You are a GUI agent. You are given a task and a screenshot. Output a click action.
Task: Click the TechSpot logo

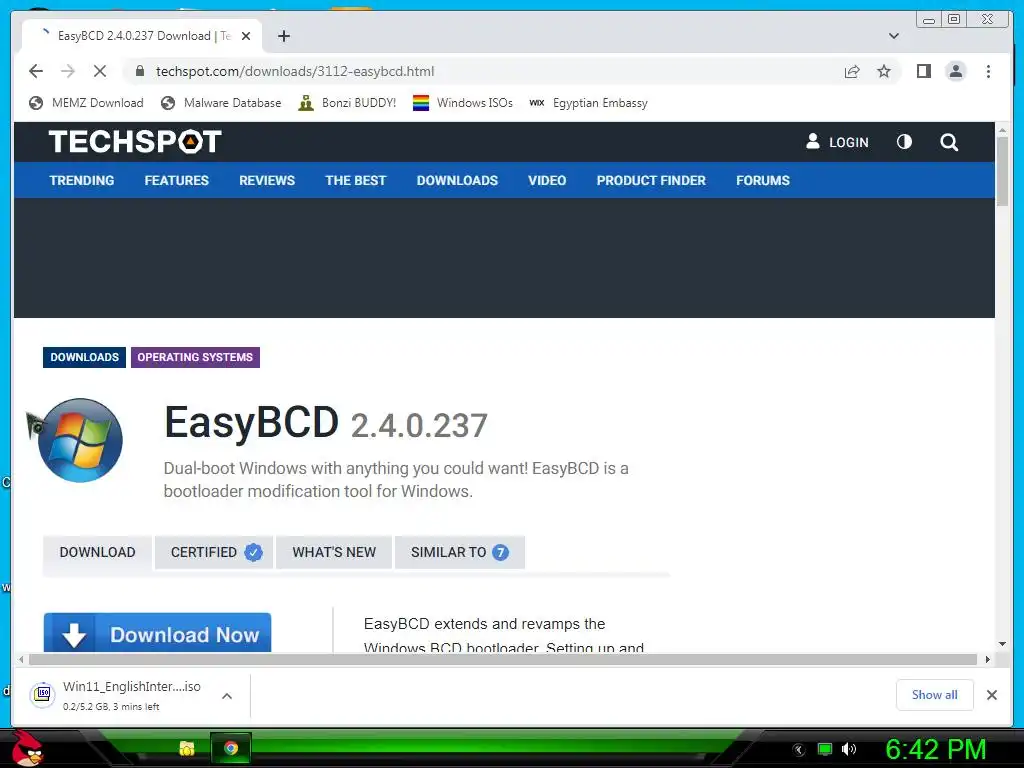[x=135, y=142]
